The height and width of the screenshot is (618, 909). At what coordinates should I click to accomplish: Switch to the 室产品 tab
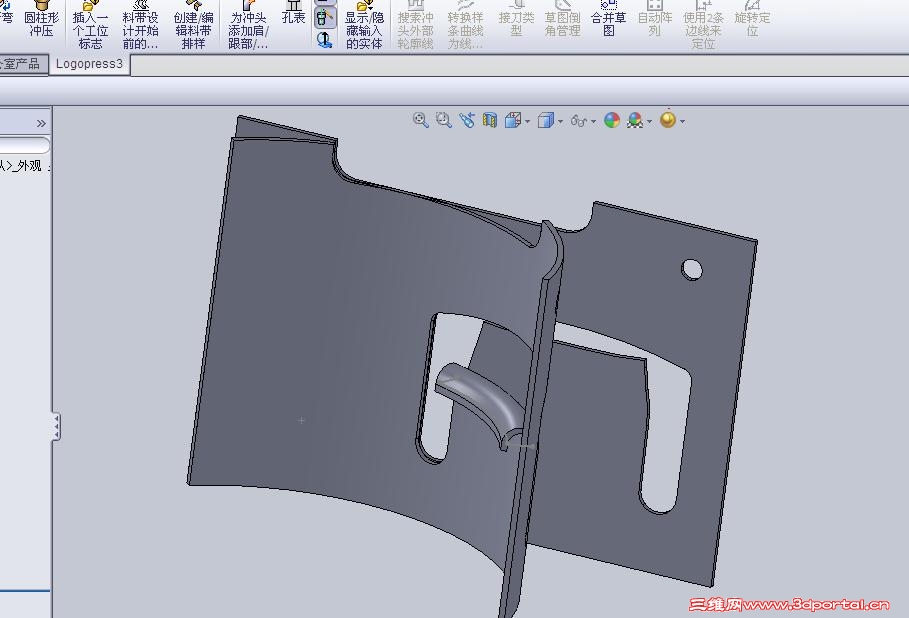click(22, 64)
